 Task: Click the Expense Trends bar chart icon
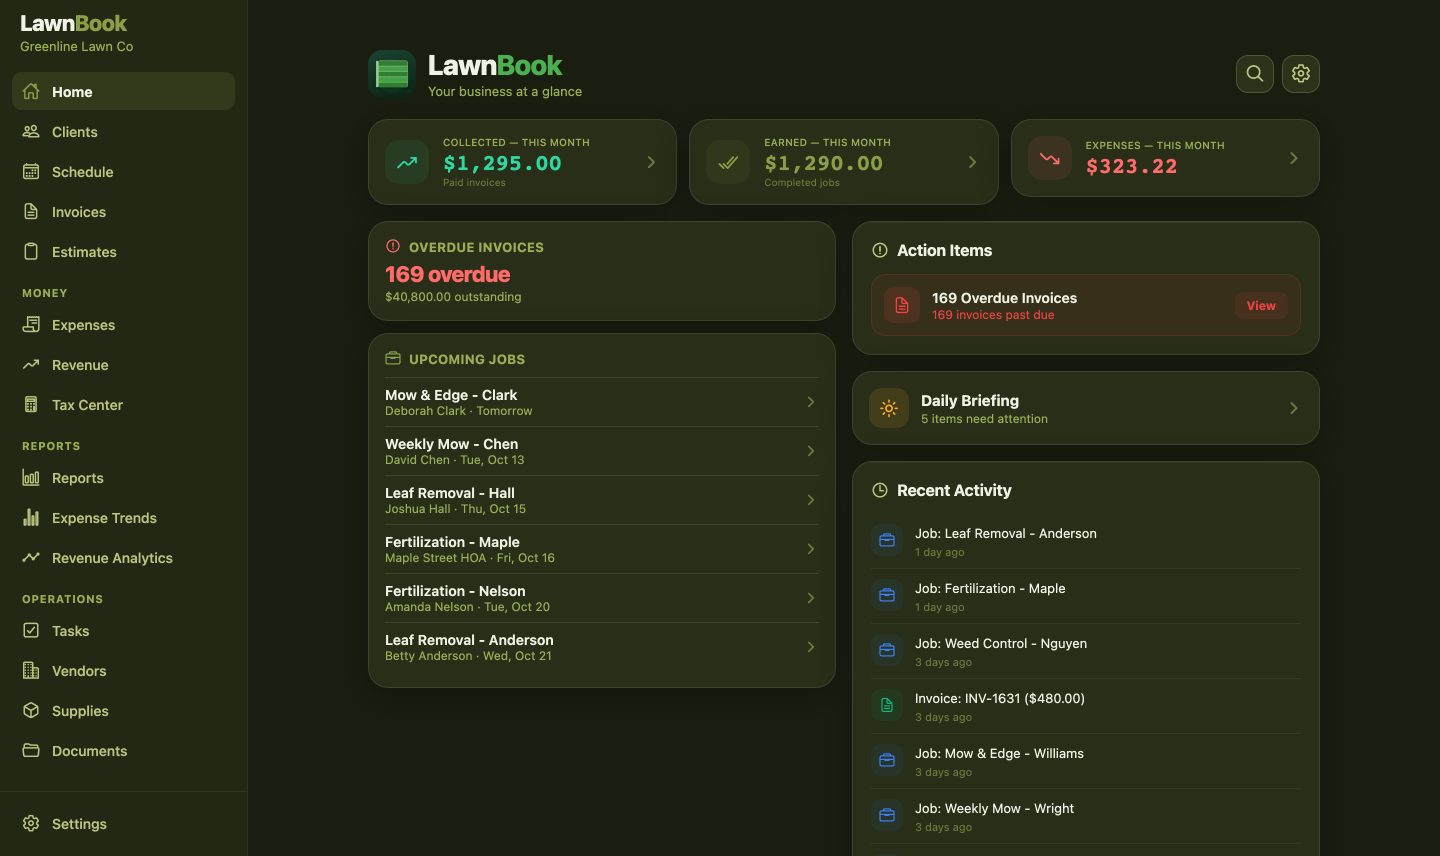coord(31,517)
